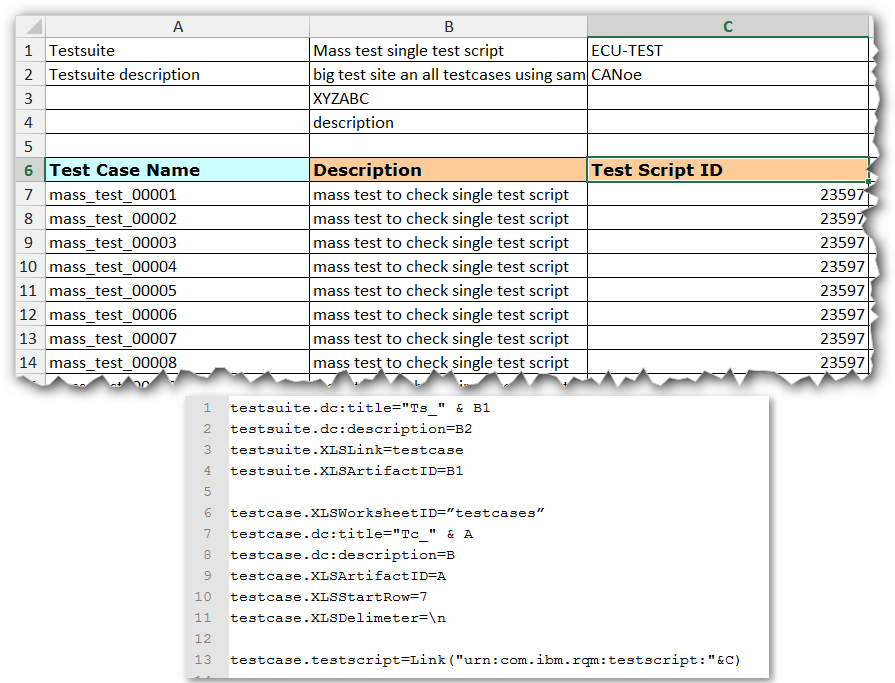
Task: Select cell containing 'ECU-TEST'
Action: point(727,50)
